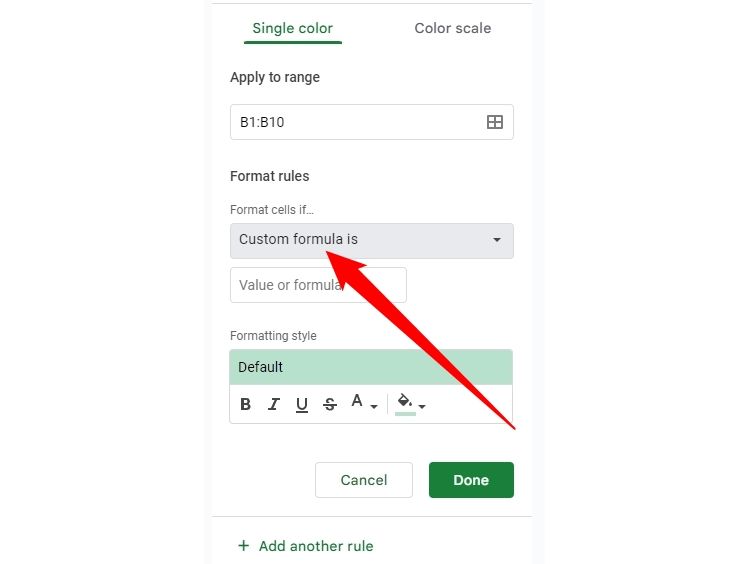Toggle Italic formatting style
The width and height of the screenshot is (750, 564).
click(274, 405)
